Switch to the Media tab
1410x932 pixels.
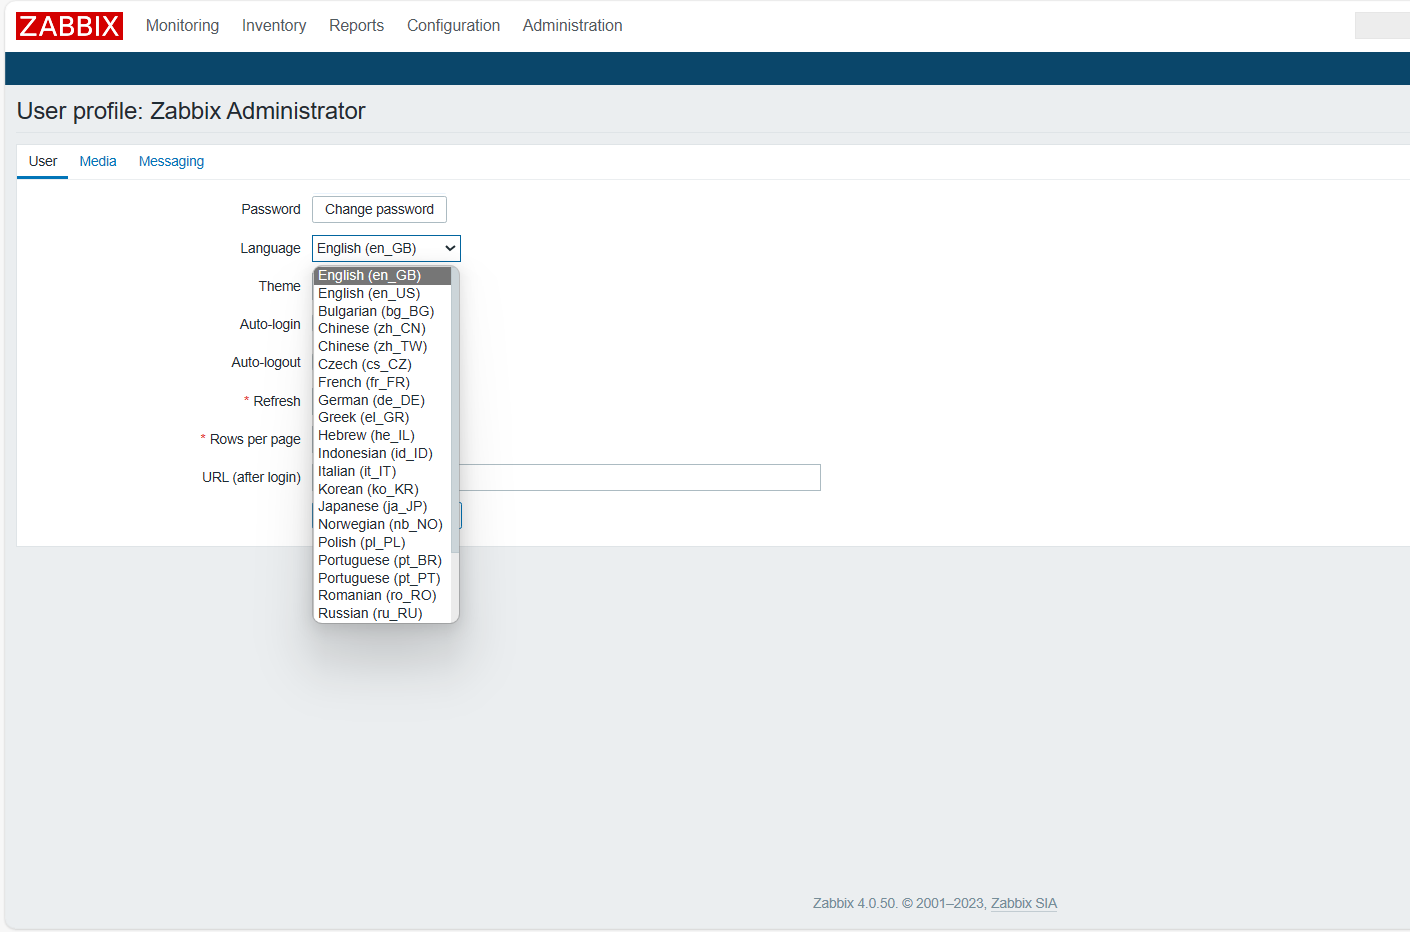coord(98,161)
